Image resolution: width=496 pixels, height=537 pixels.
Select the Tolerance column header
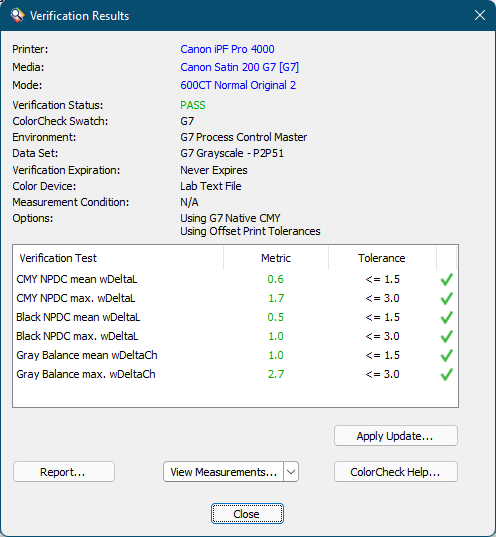[382, 258]
